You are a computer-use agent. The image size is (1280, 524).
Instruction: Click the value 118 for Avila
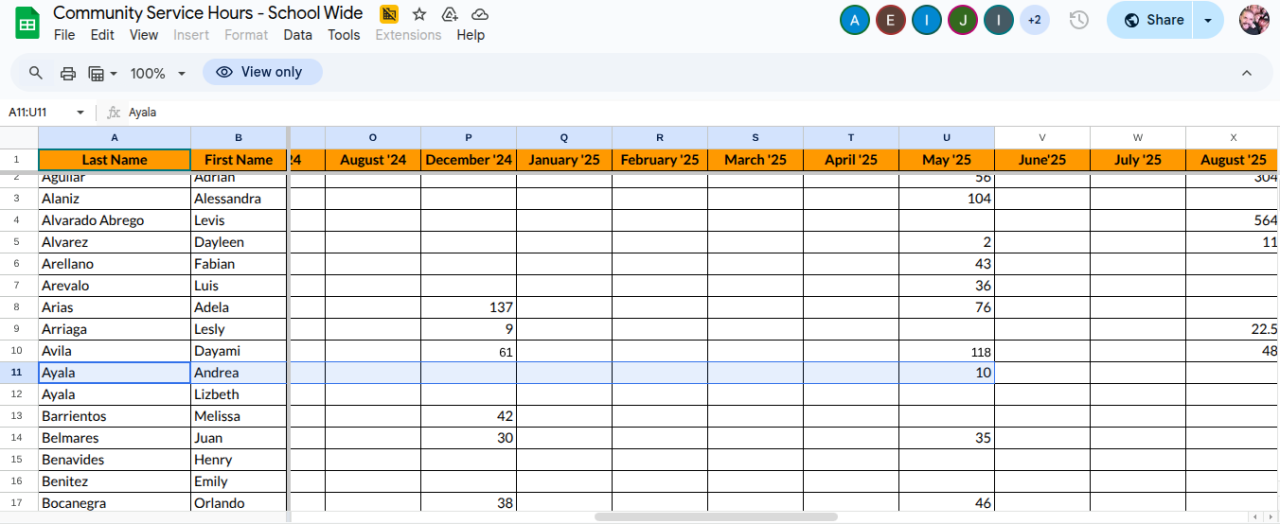946,351
